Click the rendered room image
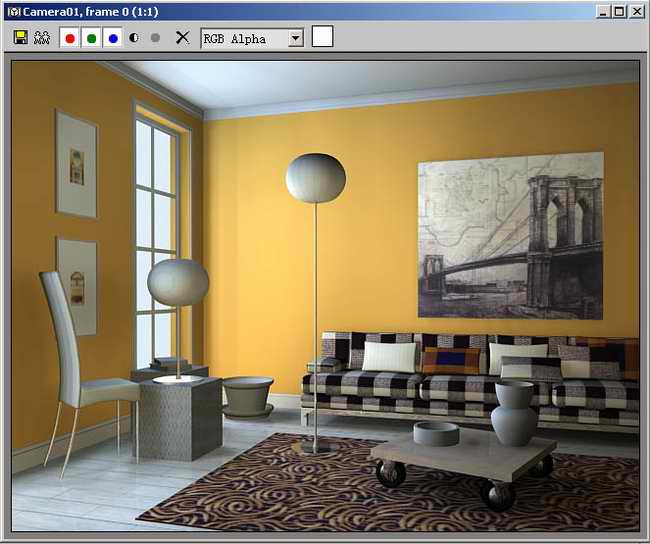 click(x=325, y=296)
